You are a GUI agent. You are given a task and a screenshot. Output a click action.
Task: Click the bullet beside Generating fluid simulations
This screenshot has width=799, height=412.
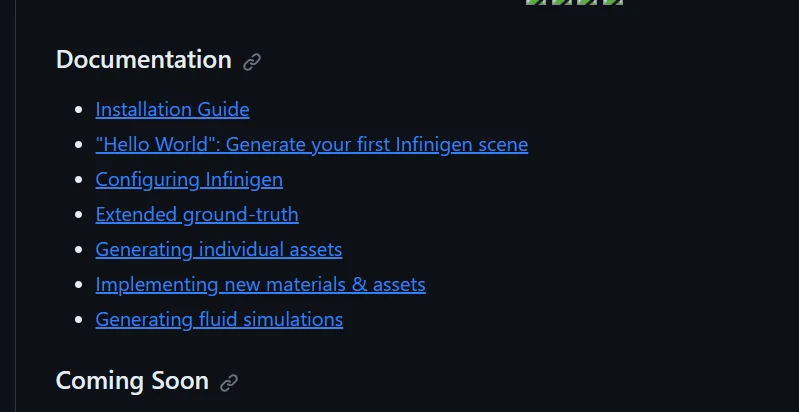coord(80,320)
